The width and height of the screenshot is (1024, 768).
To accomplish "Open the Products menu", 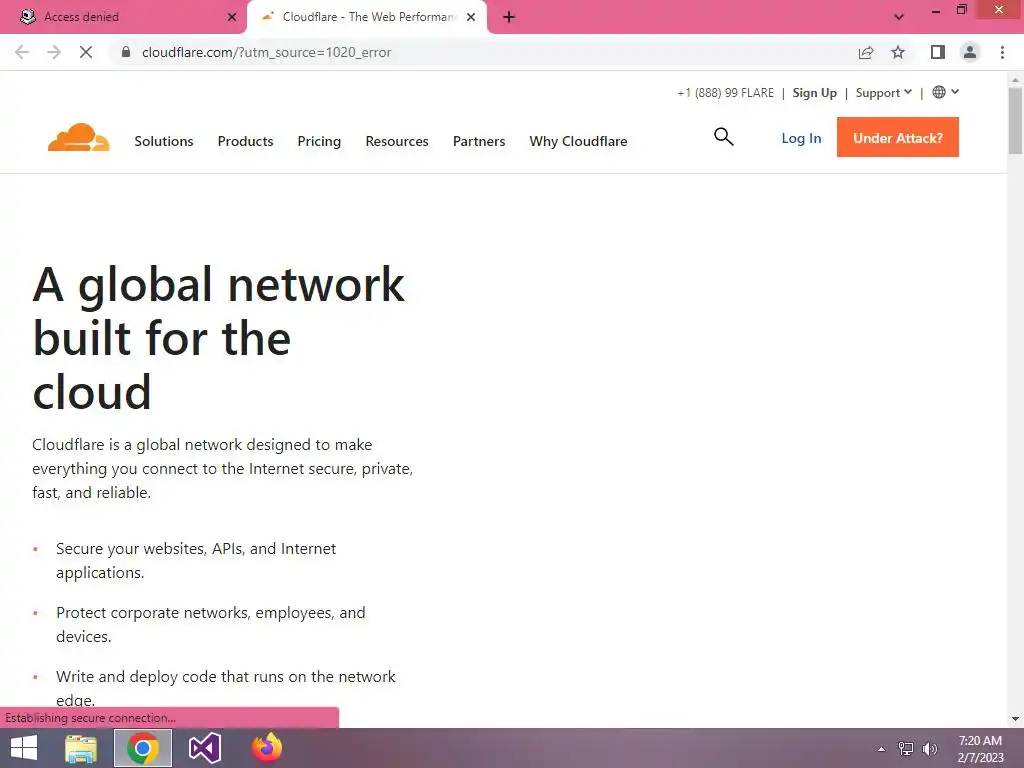I will (246, 141).
